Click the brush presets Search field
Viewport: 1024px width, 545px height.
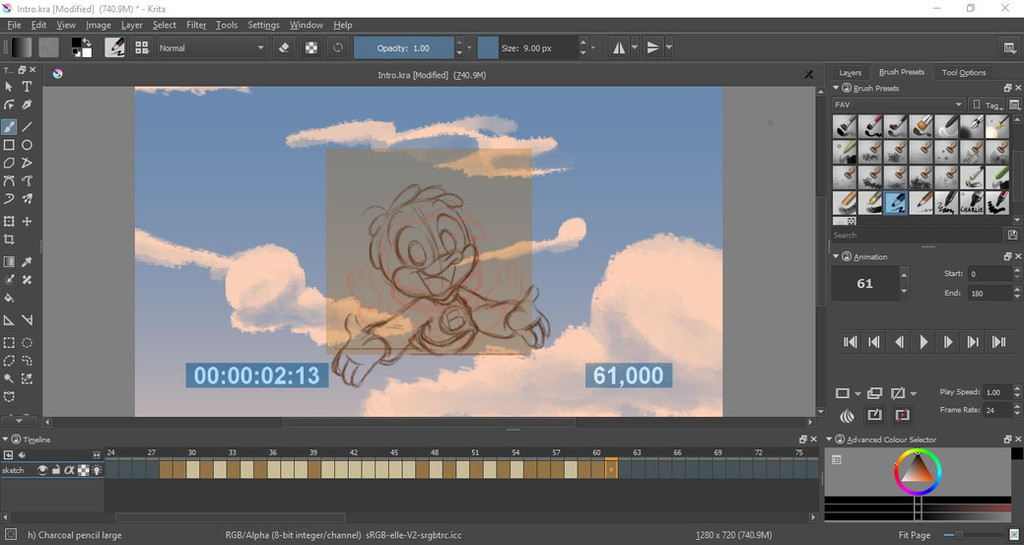(x=917, y=235)
